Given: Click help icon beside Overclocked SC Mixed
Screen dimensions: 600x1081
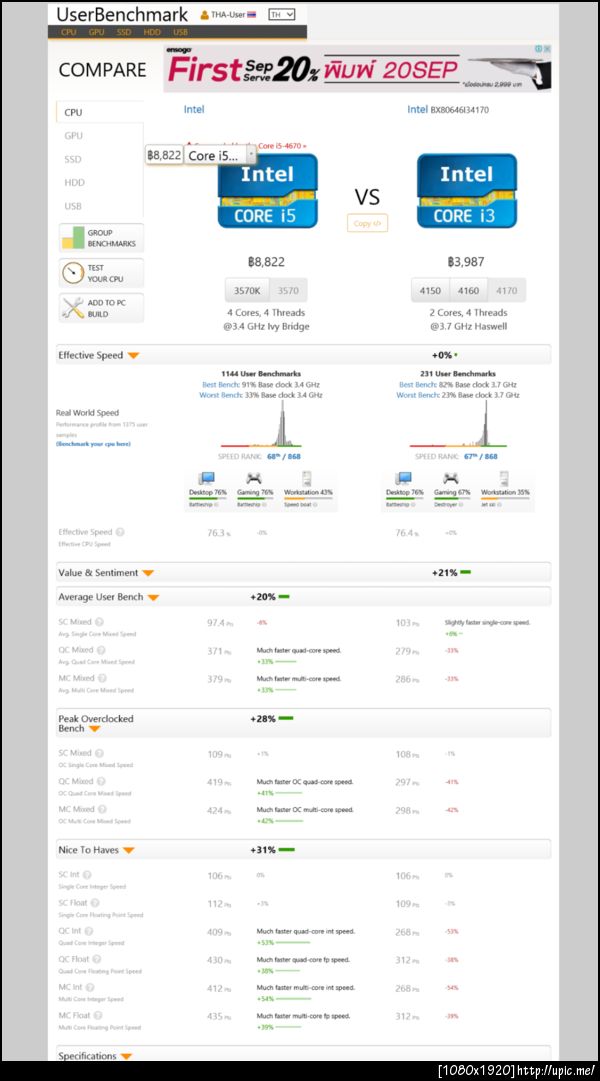Looking at the screenshot, I should click(99, 754).
